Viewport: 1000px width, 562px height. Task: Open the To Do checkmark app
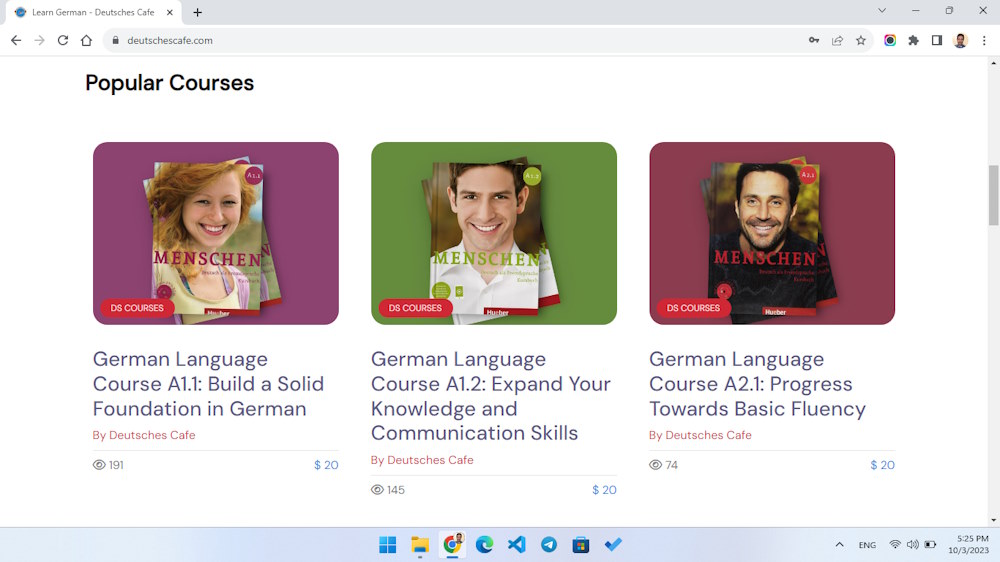coord(613,545)
